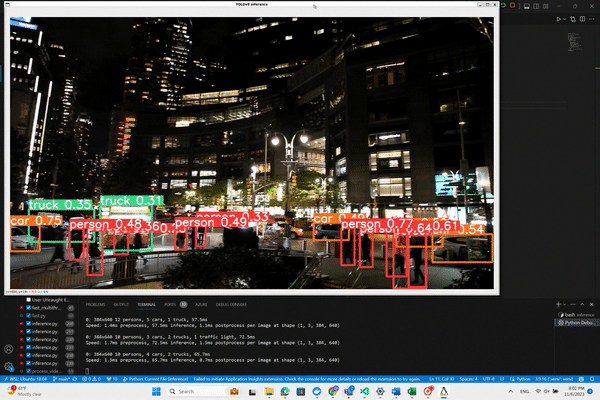Switch to the DEBUG CONSOLE tab
Viewport: 600px width, 400px height.
coord(231,305)
